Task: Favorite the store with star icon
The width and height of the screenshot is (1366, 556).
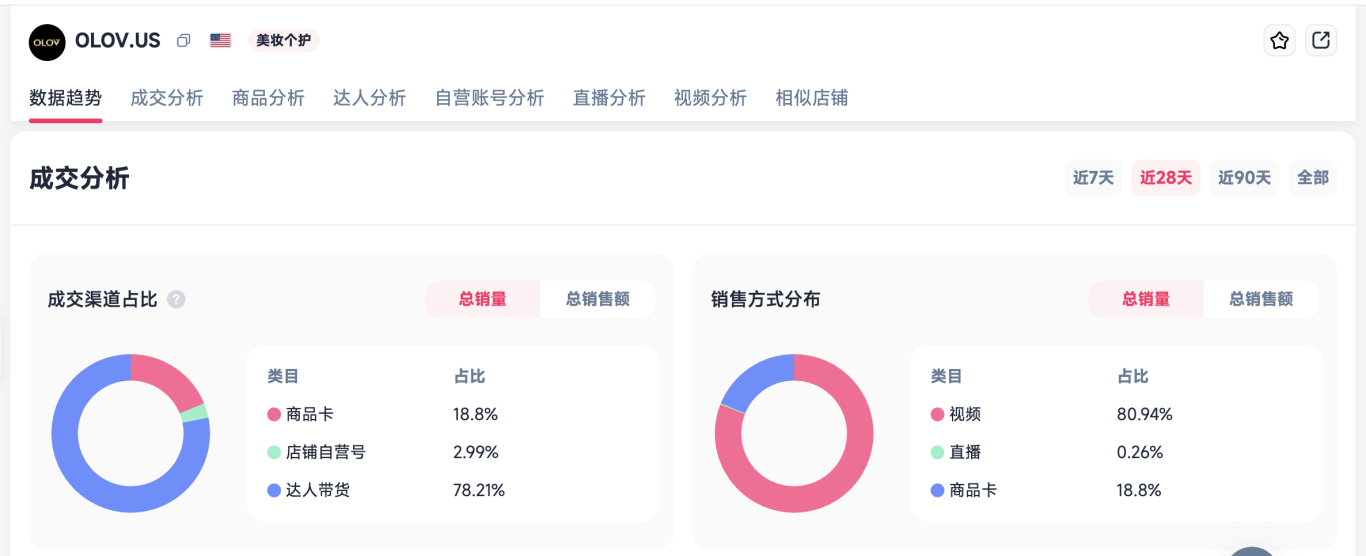Action: coord(1279,41)
